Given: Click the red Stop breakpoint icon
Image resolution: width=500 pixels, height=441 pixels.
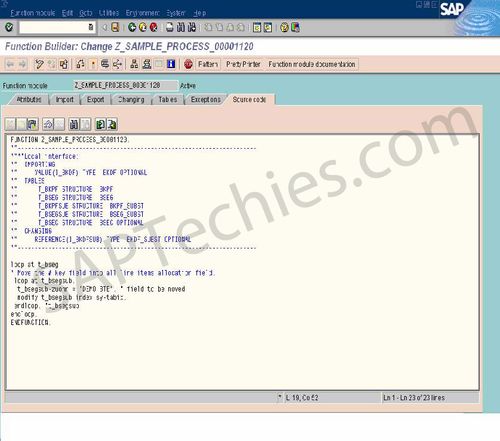Looking at the screenshot, I should (188, 64).
